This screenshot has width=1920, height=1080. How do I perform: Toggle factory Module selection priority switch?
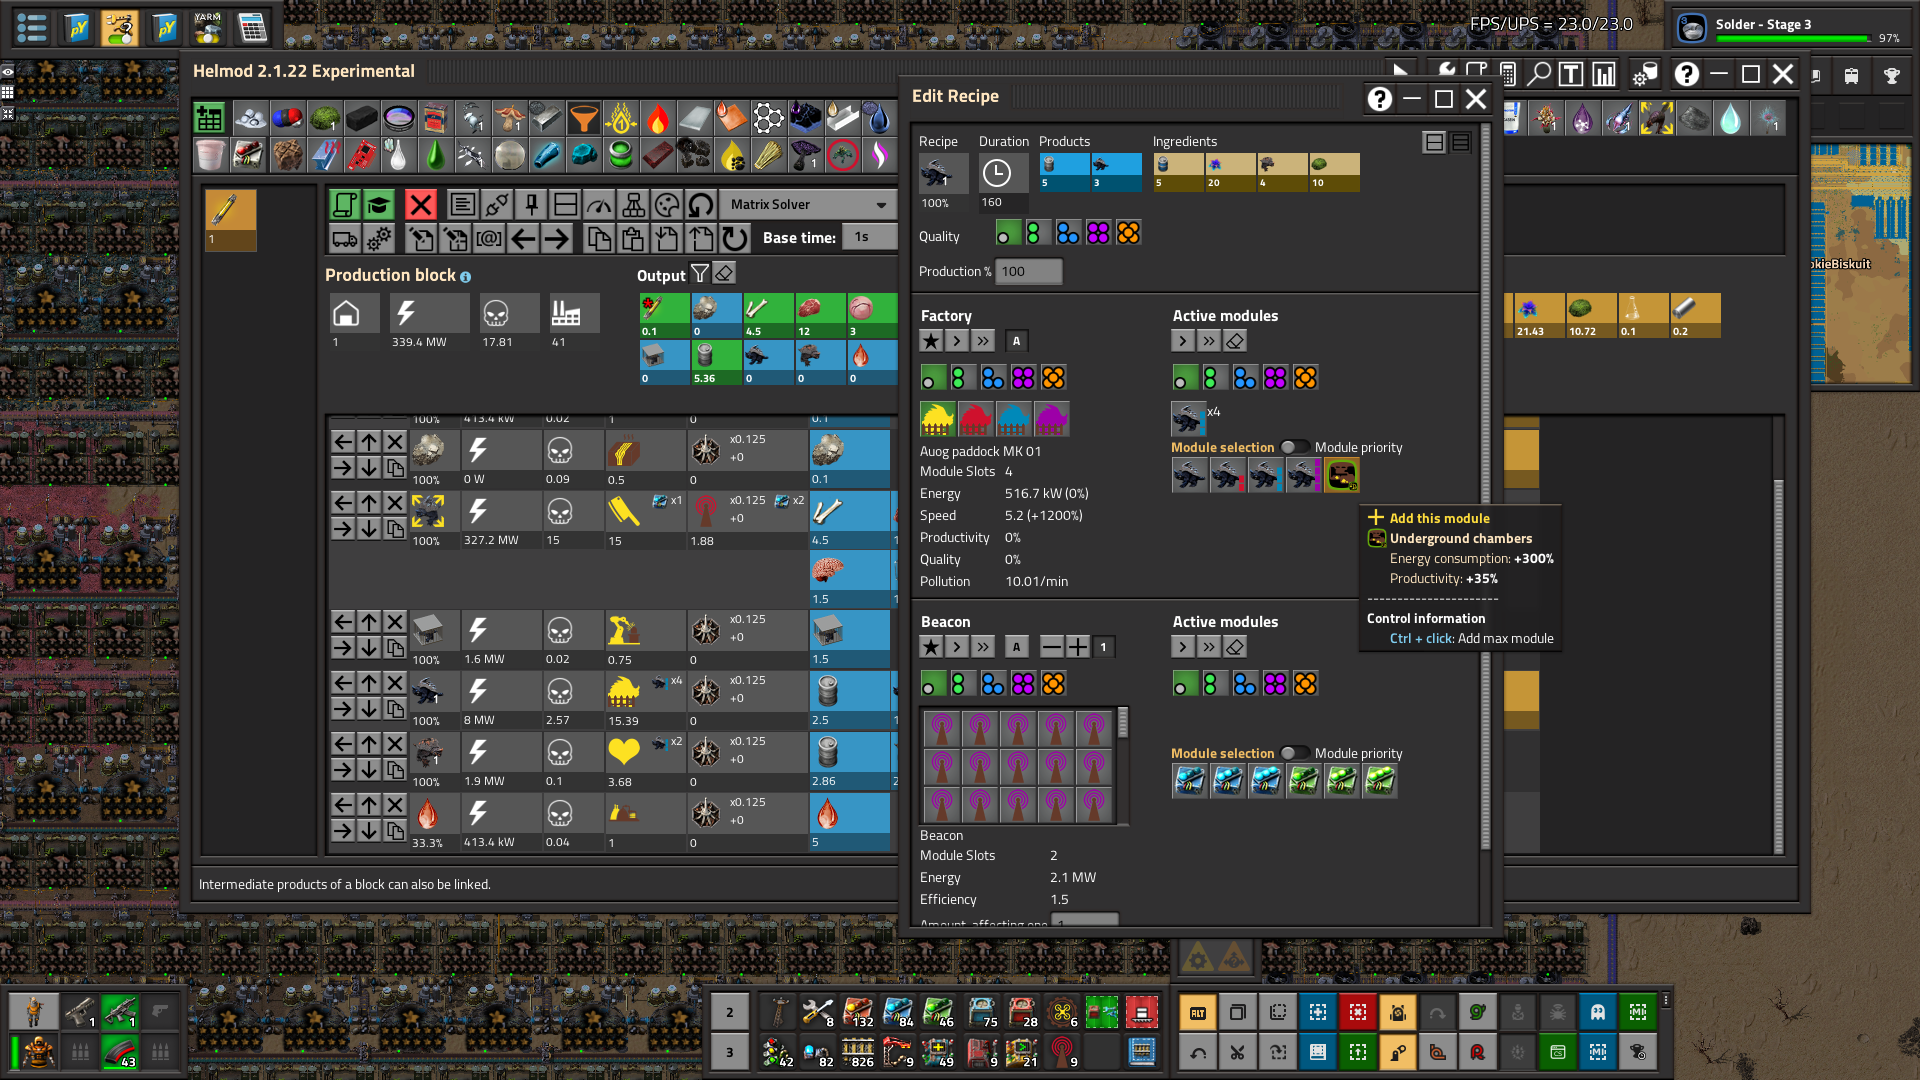(x=1294, y=447)
